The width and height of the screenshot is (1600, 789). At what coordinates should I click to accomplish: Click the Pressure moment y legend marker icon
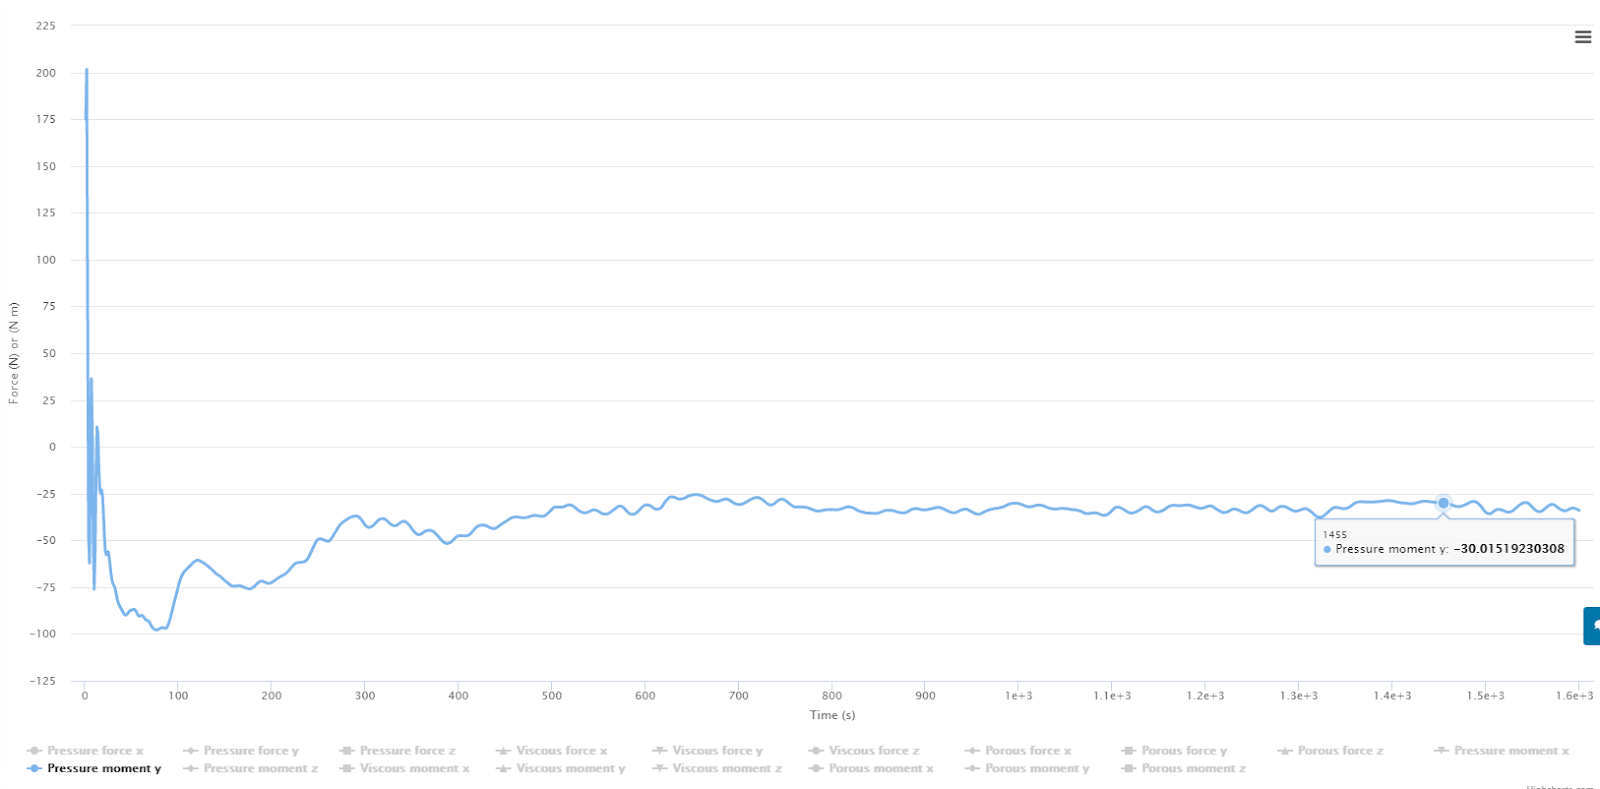click(x=35, y=769)
